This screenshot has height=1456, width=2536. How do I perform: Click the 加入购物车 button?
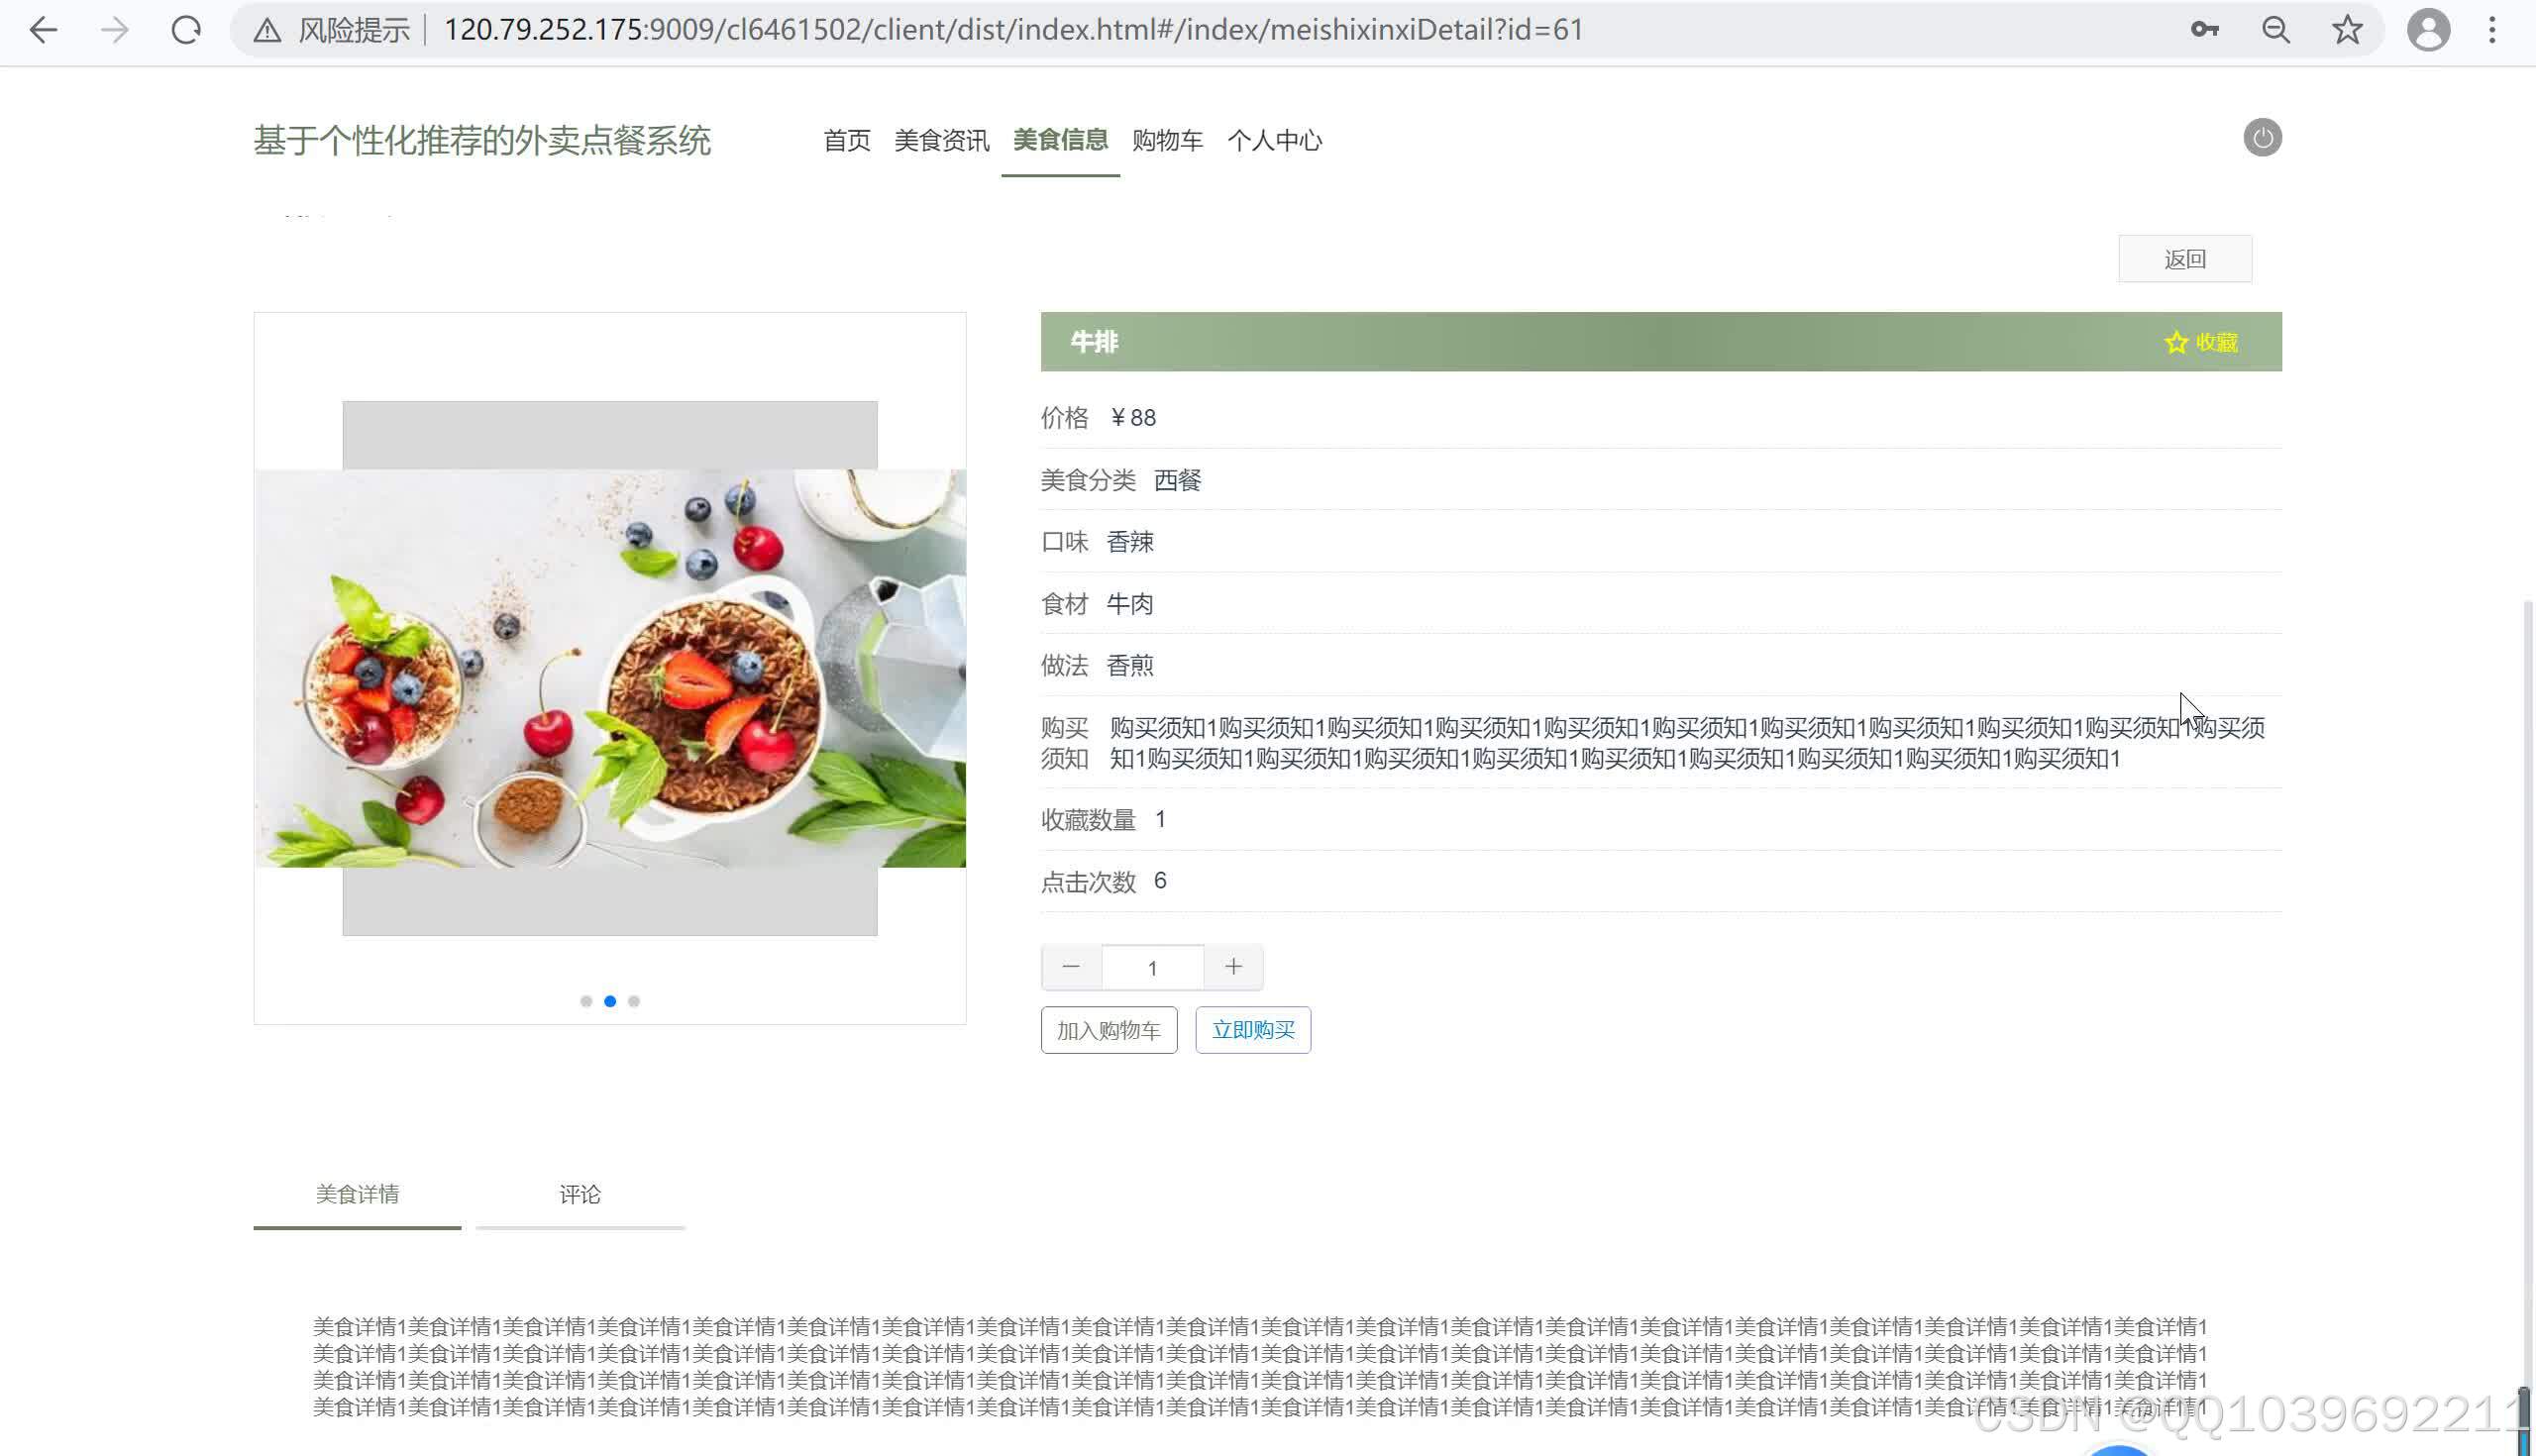pos(1108,1029)
